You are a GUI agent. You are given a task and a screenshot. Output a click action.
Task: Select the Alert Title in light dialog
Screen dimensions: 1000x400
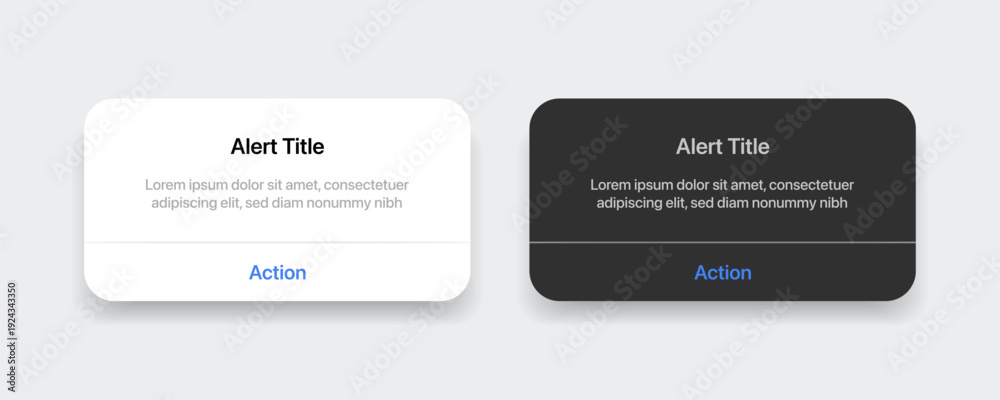click(277, 147)
